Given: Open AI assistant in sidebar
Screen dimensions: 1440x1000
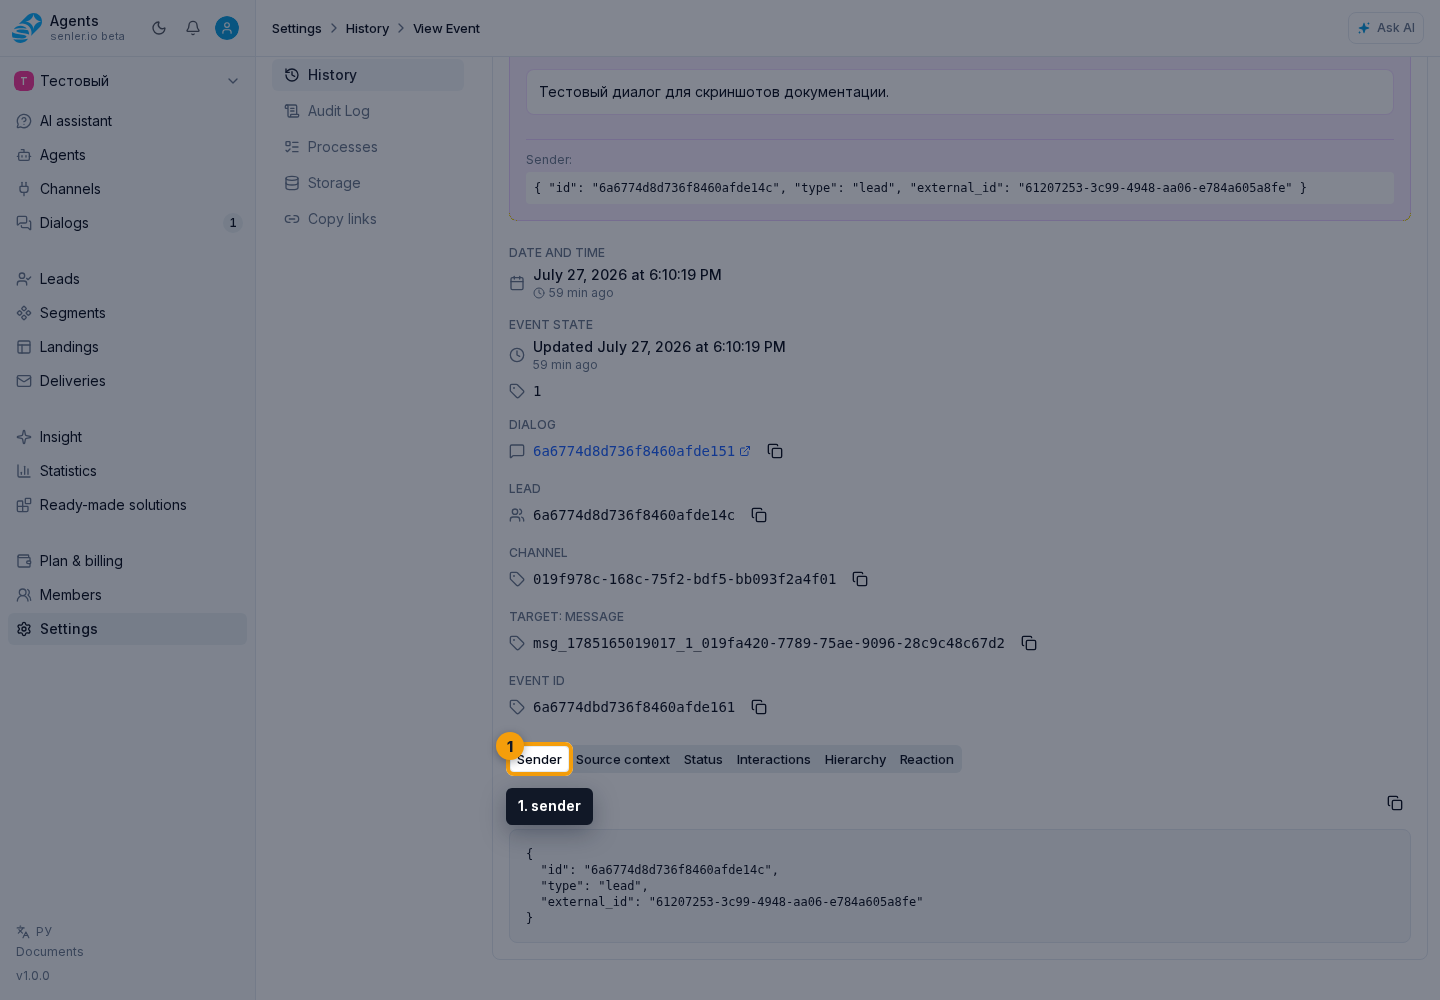Looking at the screenshot, I should coord(127,121).
